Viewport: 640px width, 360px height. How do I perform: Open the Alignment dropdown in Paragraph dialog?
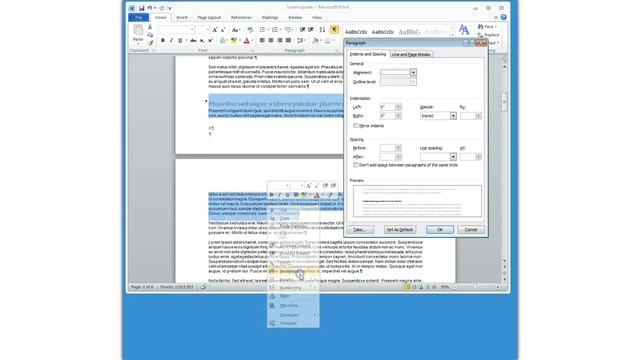pyautogui.click(x=413, y=73)
